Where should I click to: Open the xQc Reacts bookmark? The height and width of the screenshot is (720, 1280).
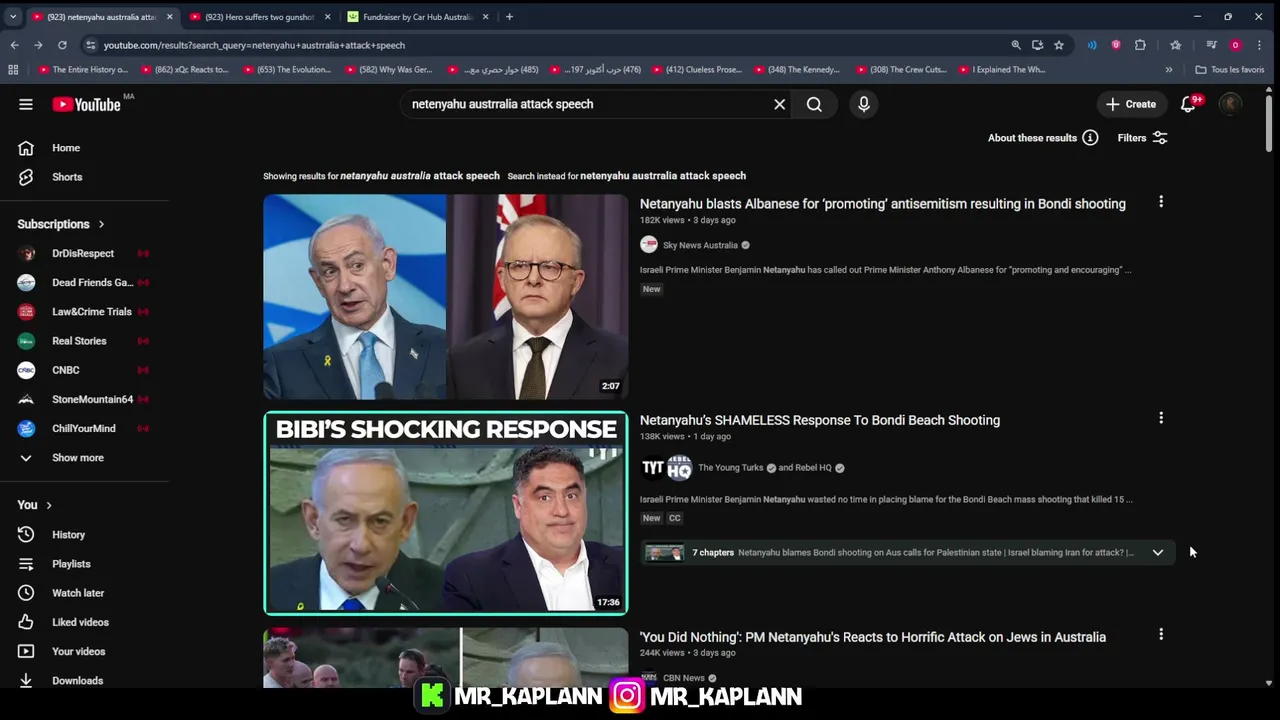185,70
